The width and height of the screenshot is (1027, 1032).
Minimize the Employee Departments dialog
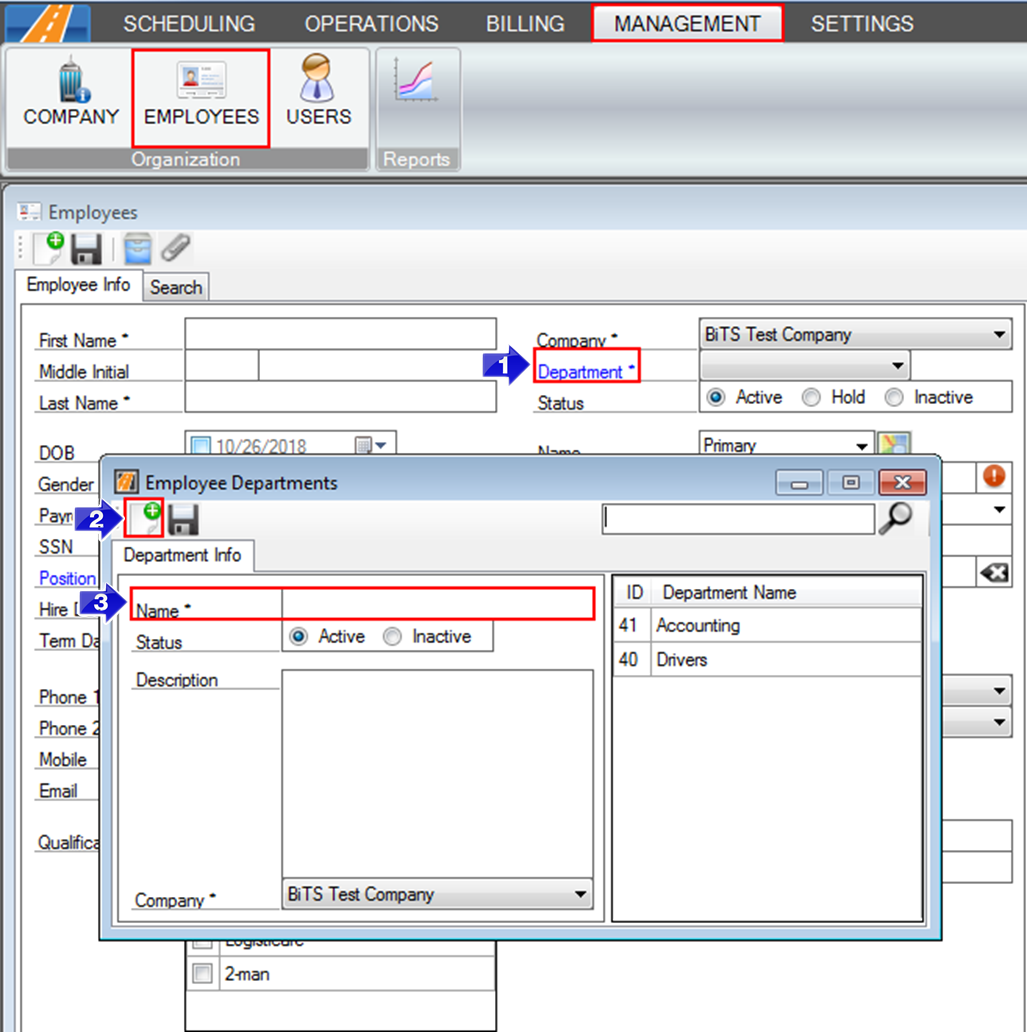coord(799,482)
